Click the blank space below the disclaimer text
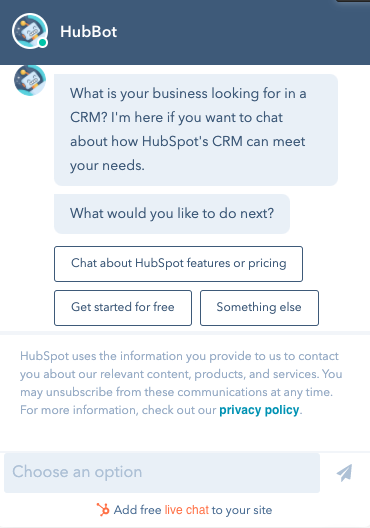The height and width of the screenshot is (528, 370). pos(185,434)
